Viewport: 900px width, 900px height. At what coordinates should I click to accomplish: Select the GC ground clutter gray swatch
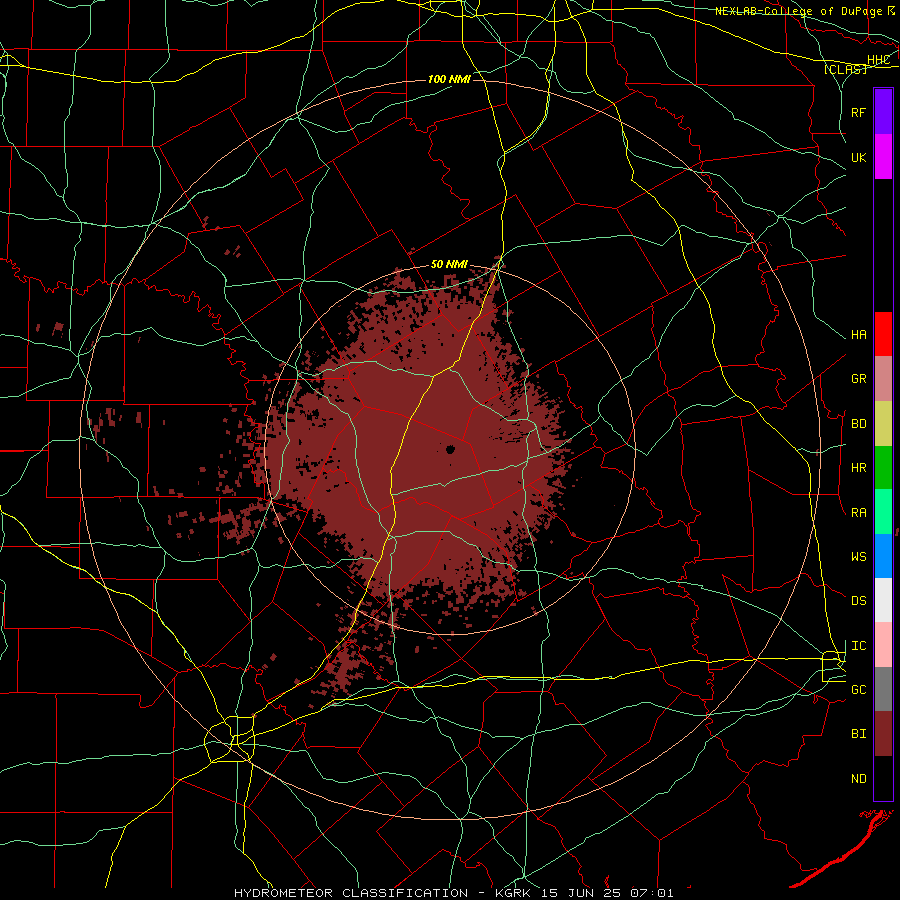pyautogui.click(x=883, y=689)
